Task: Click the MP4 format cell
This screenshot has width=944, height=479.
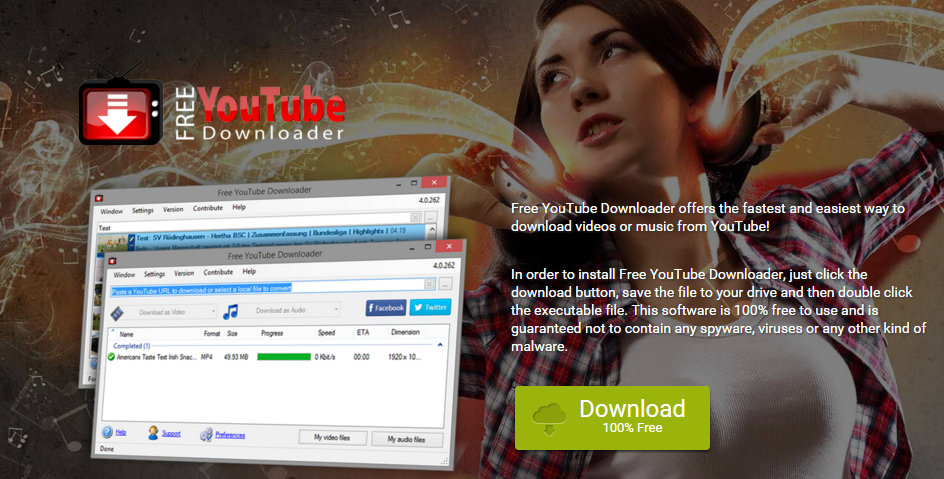Action: click(x=206, y=357)
